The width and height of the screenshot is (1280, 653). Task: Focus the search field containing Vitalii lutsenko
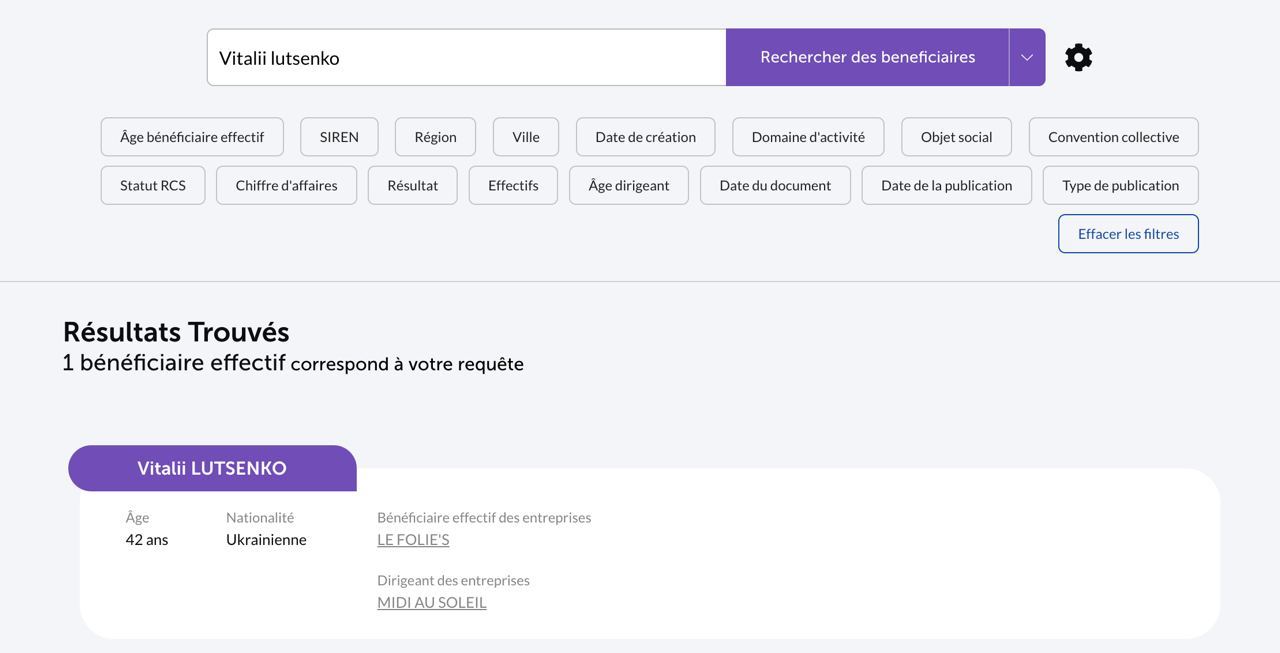point(466,57)
